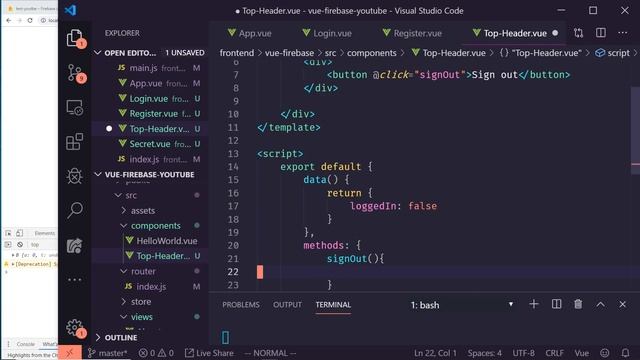Maximize the terminal panel size
Screen dimensions: 640x360
pos(600,304)
